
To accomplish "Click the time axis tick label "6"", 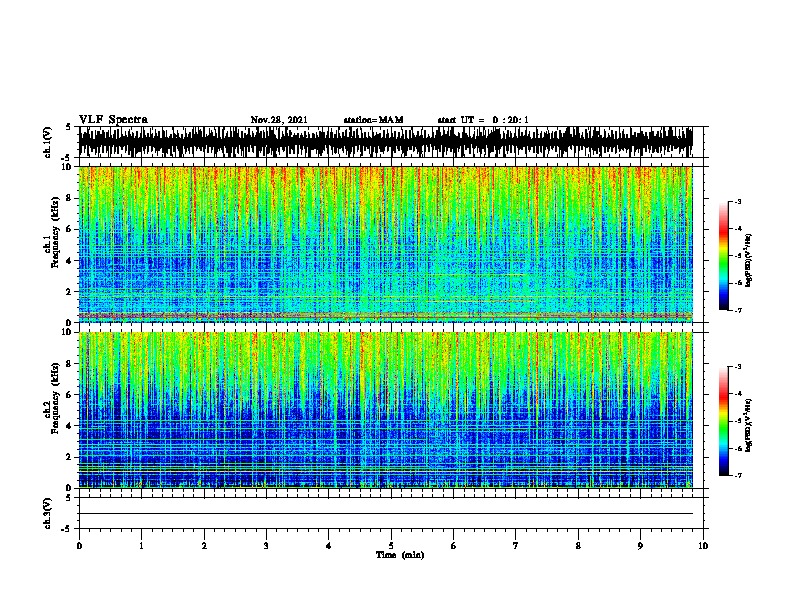I will click(x=453, y=546).
